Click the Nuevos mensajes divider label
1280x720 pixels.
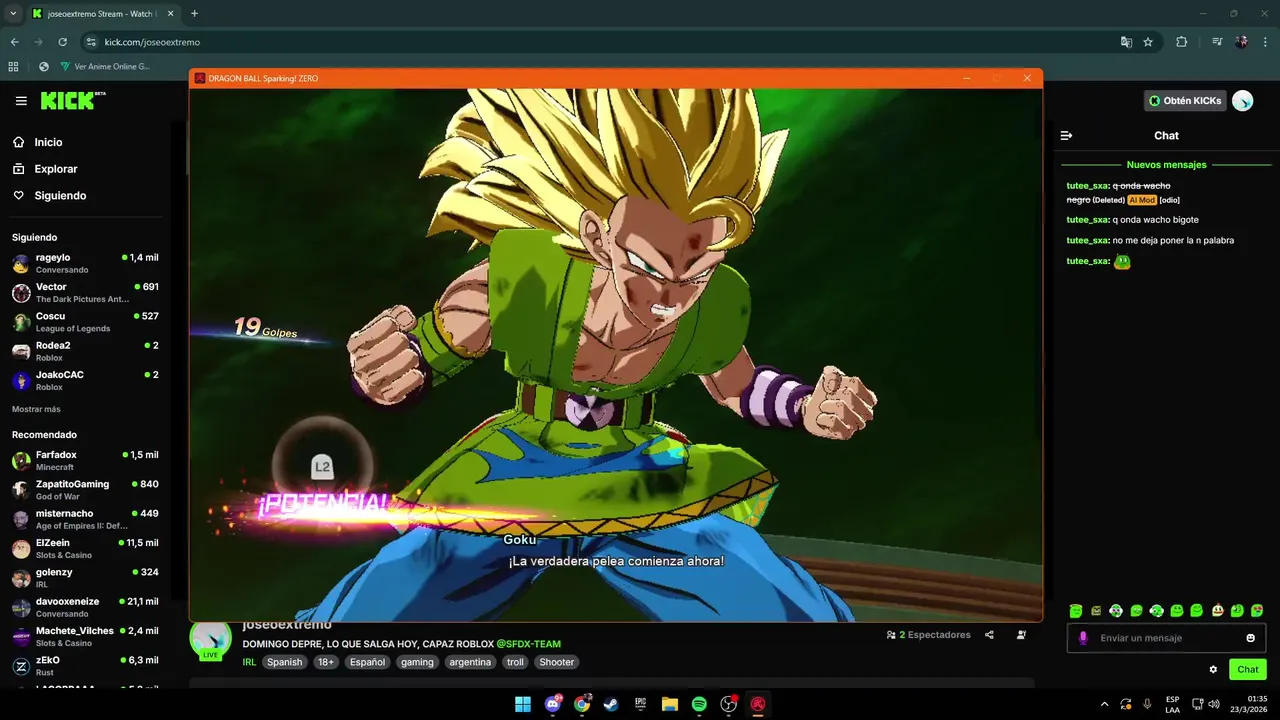pos(1166,164)
